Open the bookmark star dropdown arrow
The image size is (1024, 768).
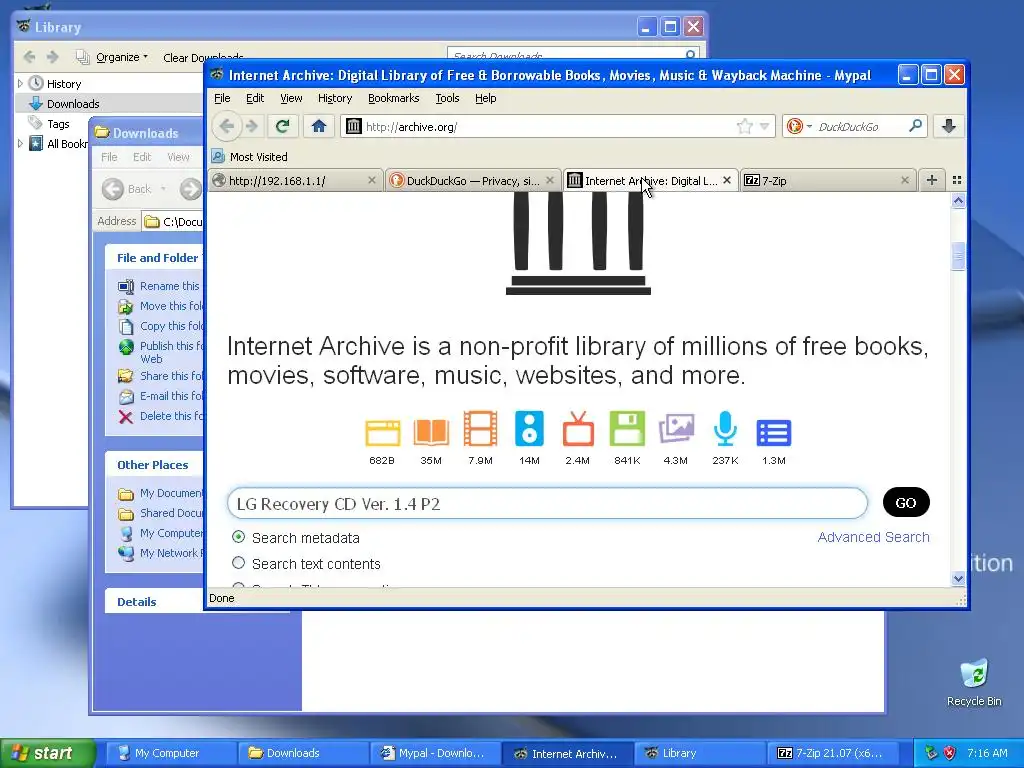tap(764, 126)
